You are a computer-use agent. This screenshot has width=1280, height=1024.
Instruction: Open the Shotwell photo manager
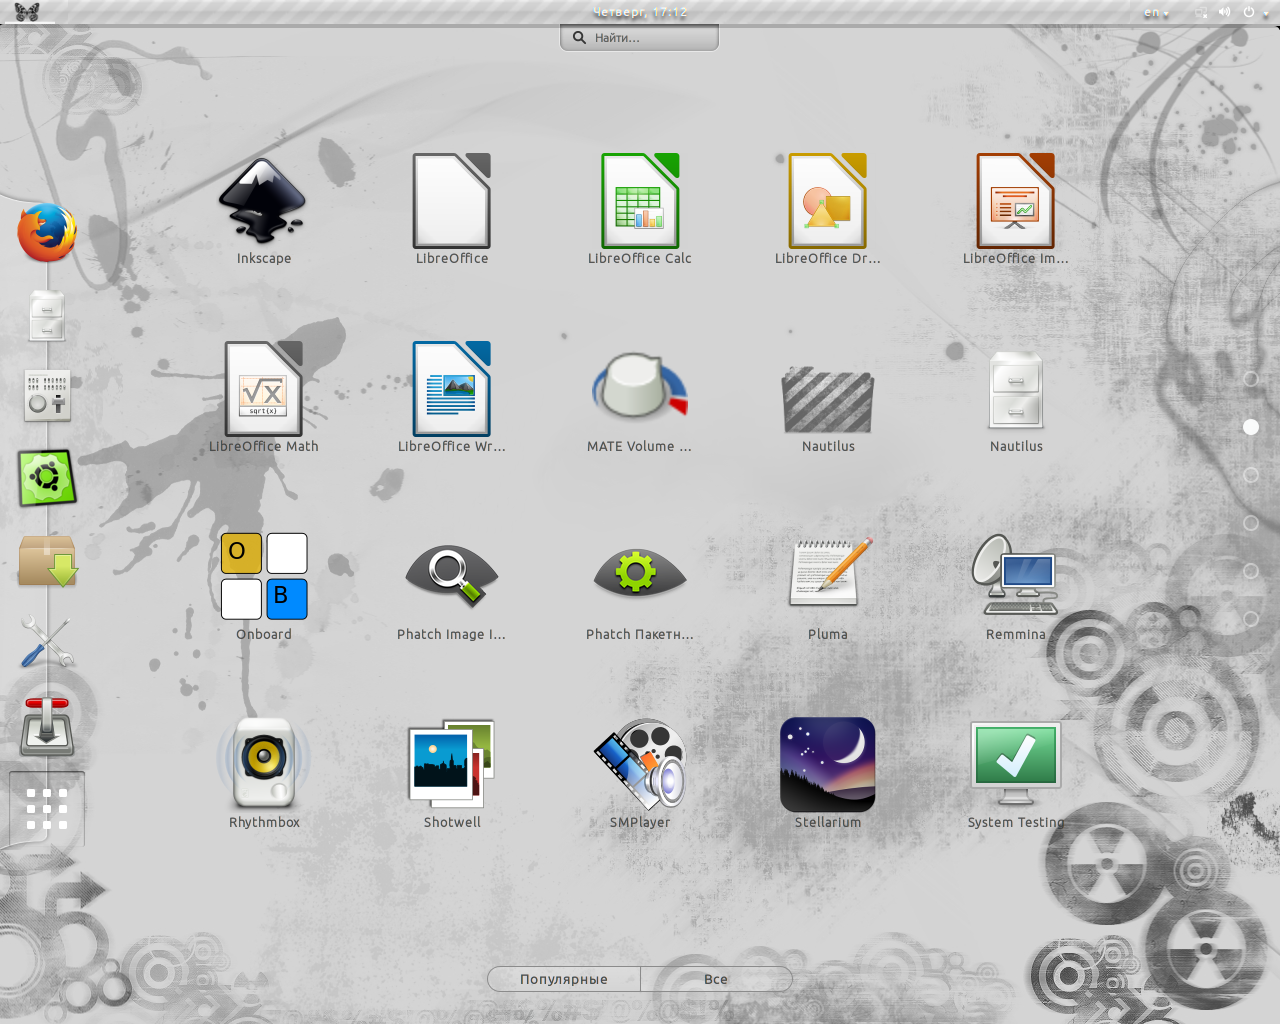click(x=452, y=764)
